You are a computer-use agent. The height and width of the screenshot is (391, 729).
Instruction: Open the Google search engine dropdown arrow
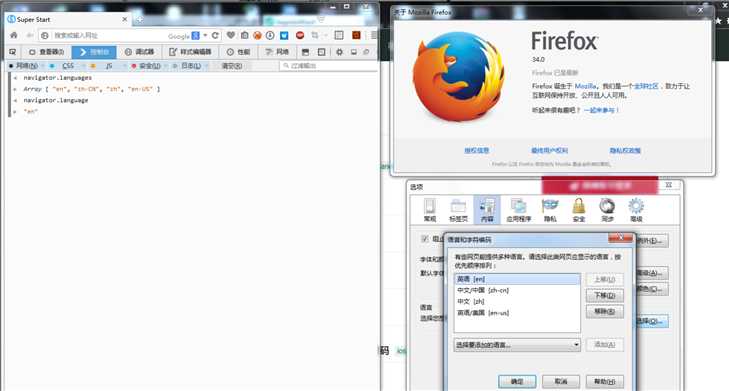click(x=205, y=35)
